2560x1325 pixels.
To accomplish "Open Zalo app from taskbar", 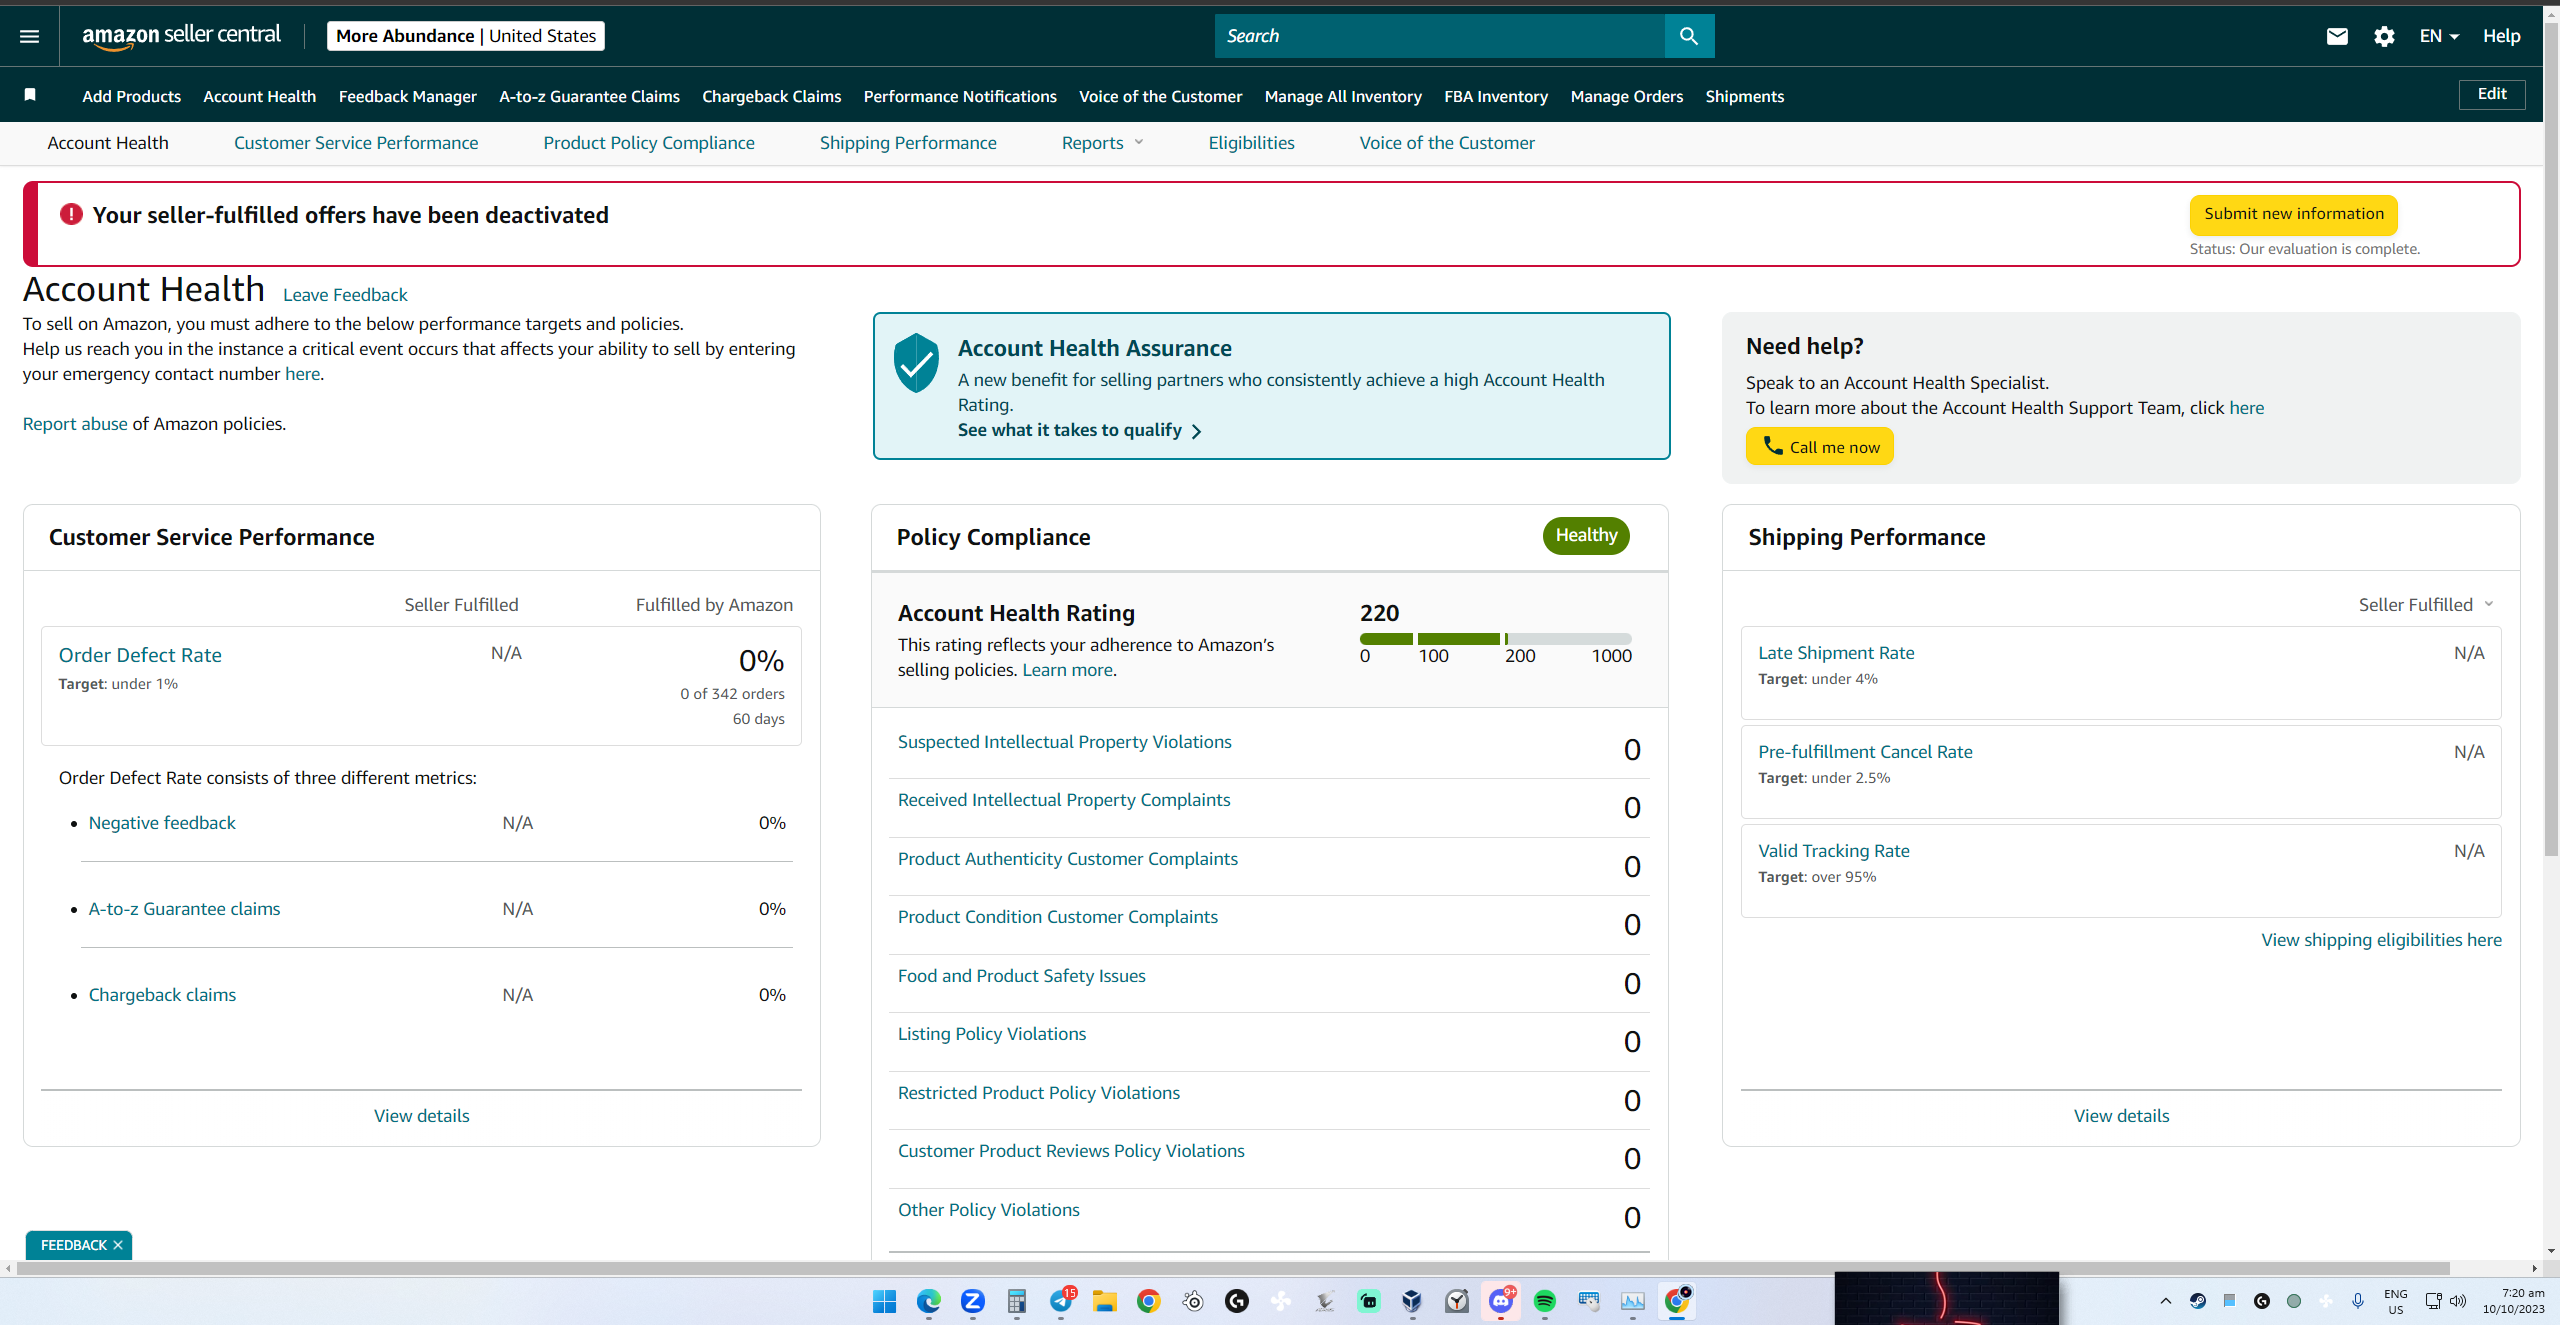I will tap(973, 1301).
